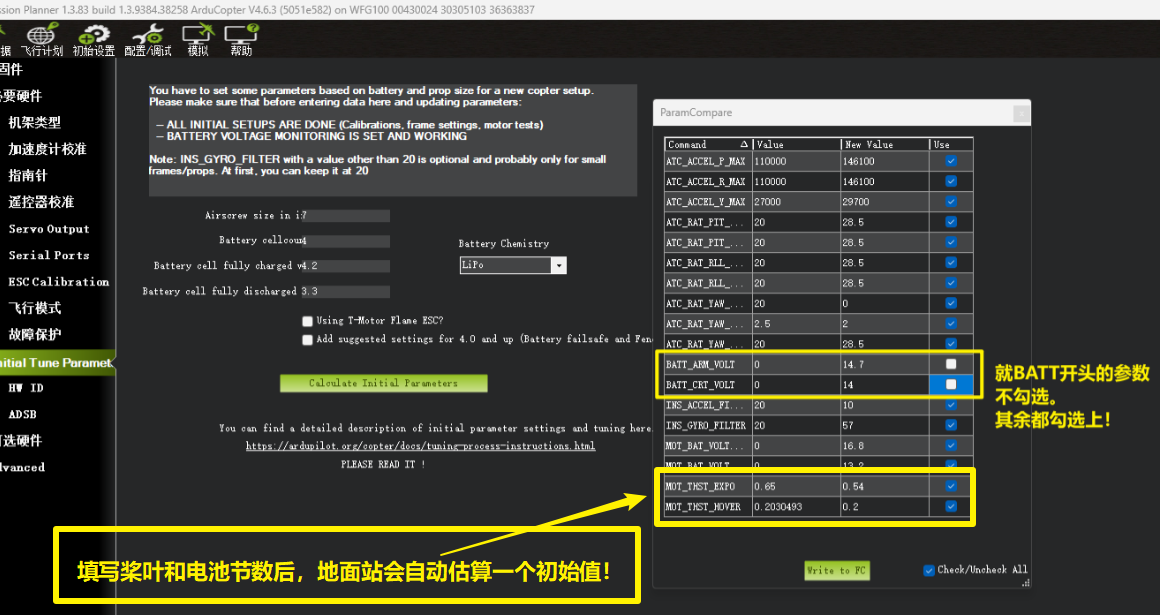Enable the Using T-Motor Flame ESC checkbox
The image size is (1160, 615).
308,321
